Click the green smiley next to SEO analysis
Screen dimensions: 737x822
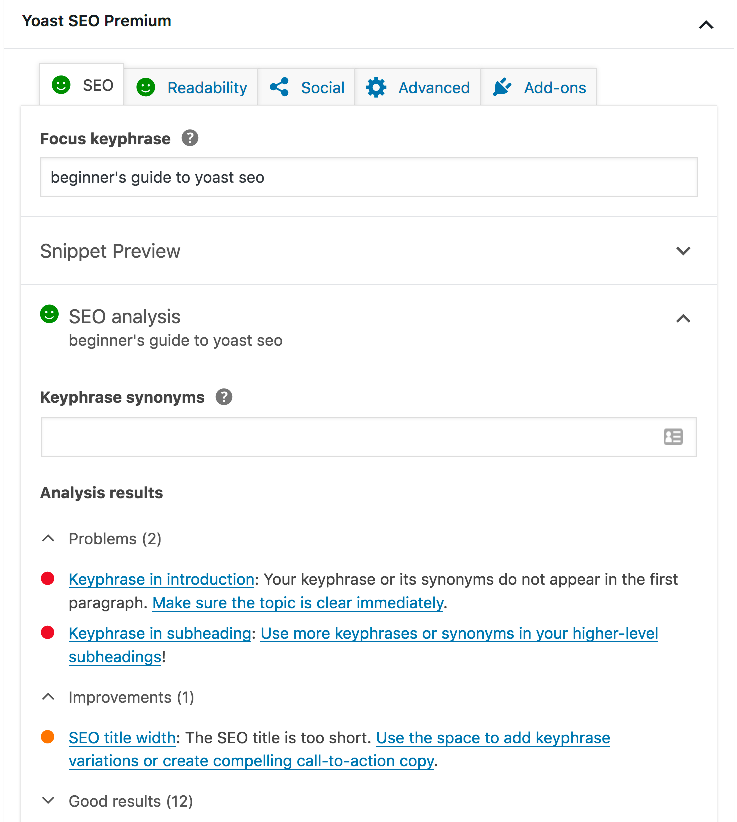pyautogui.click(x=49, y=315)
